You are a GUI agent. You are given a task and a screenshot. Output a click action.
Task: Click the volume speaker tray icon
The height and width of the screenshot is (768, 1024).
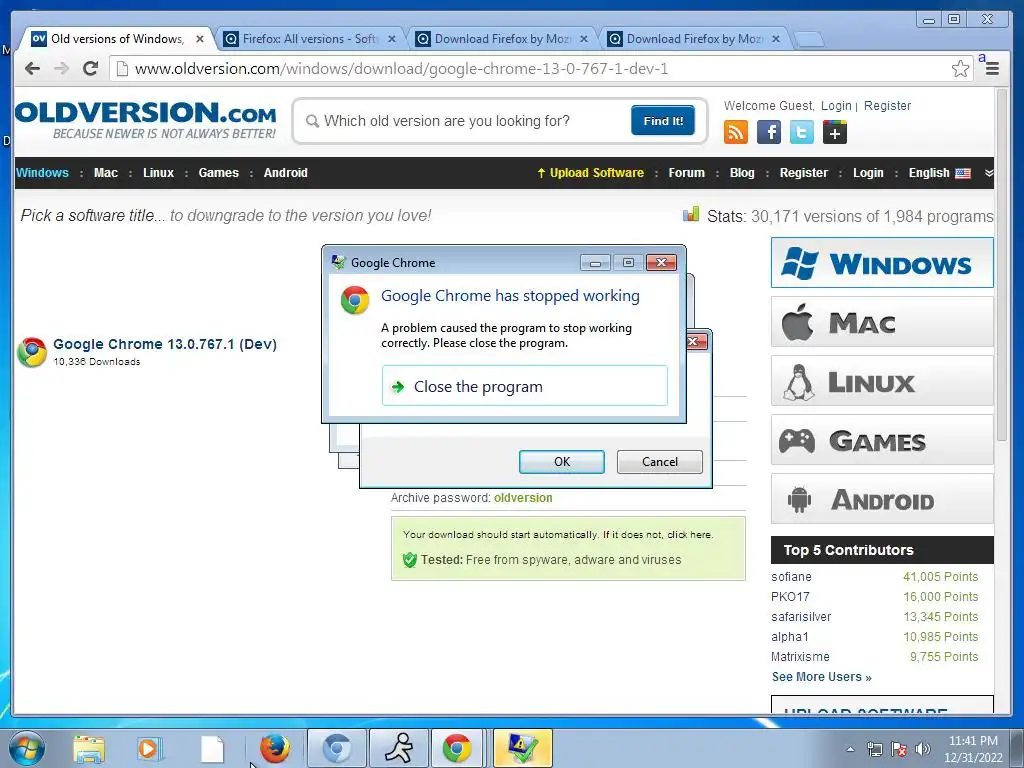923,749
